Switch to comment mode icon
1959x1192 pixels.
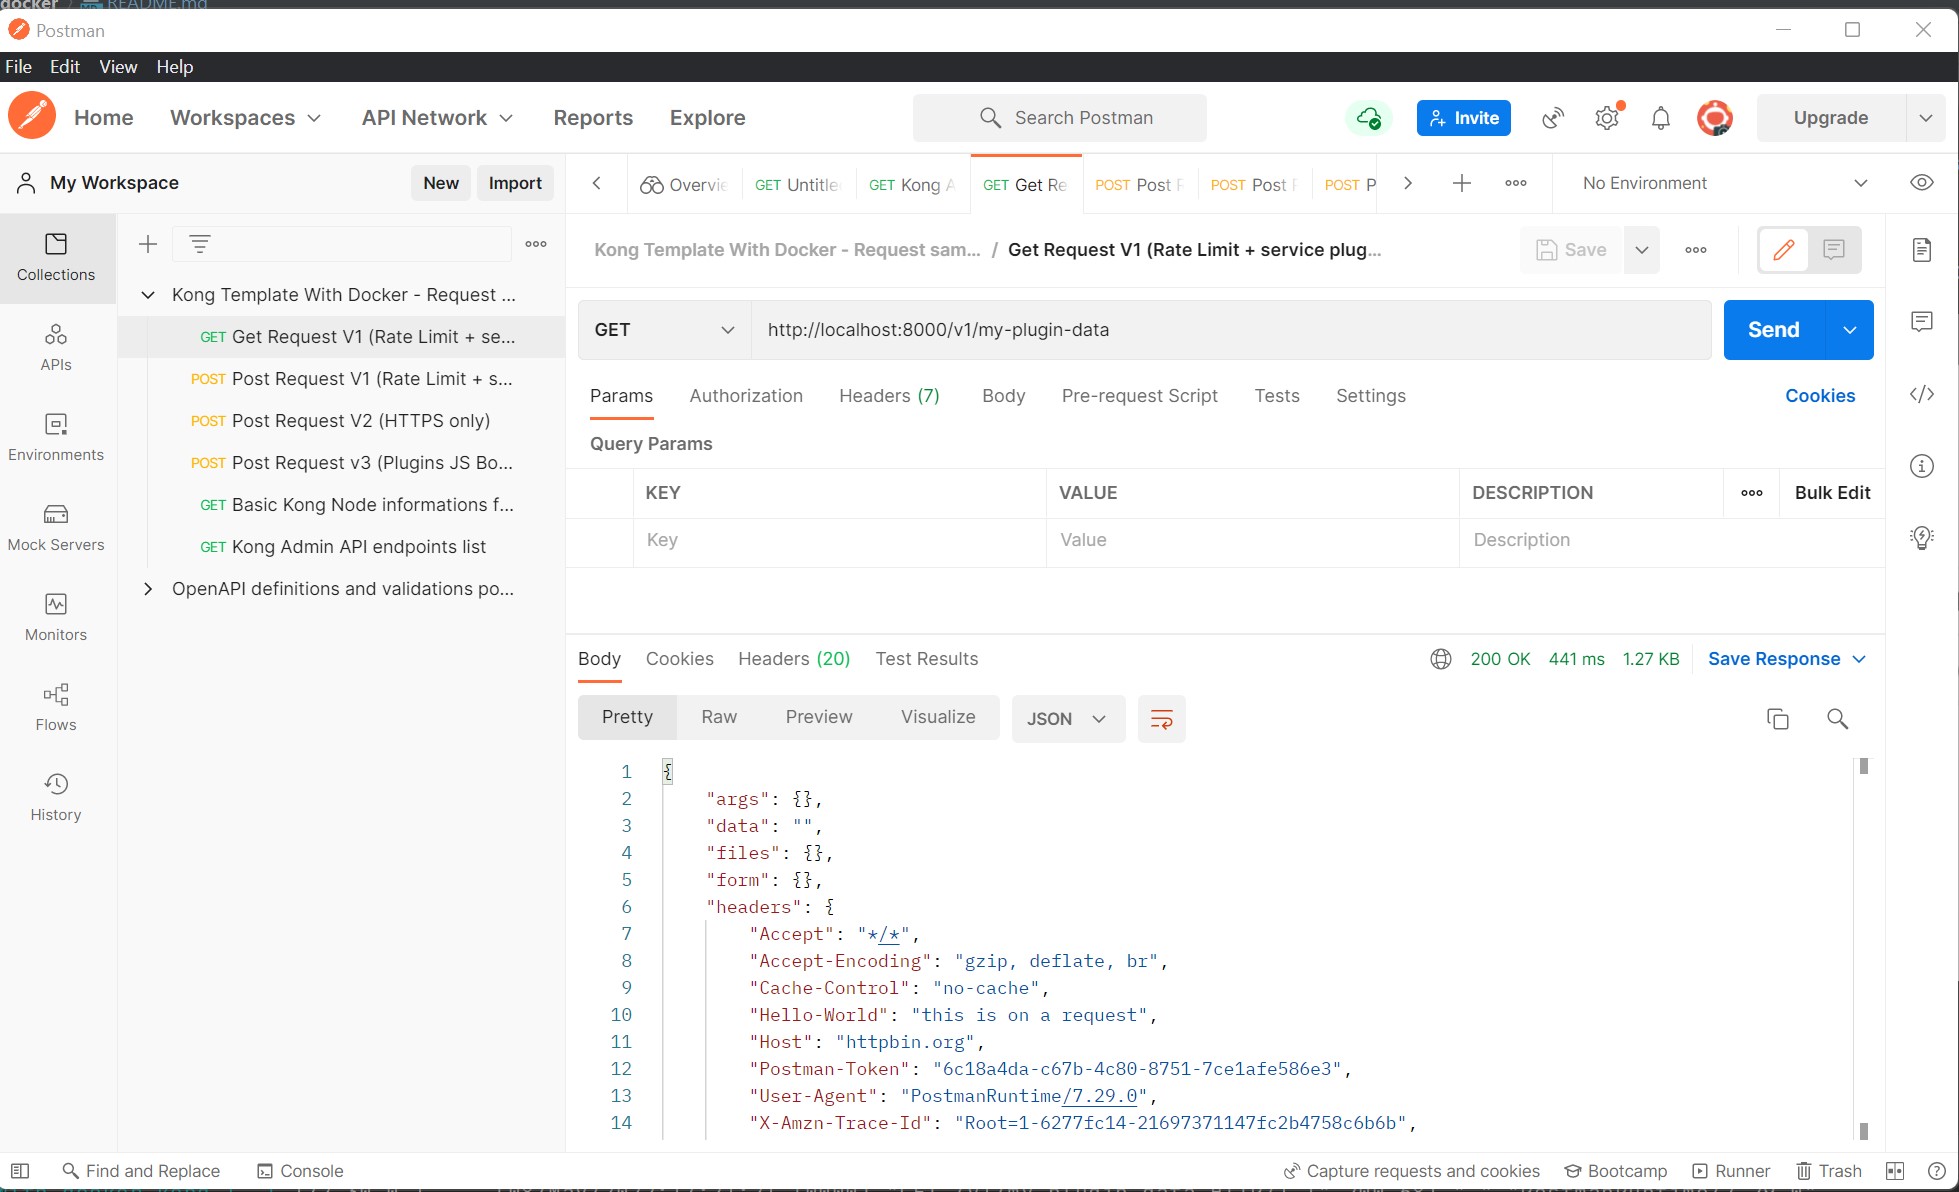coord(1834,250)
